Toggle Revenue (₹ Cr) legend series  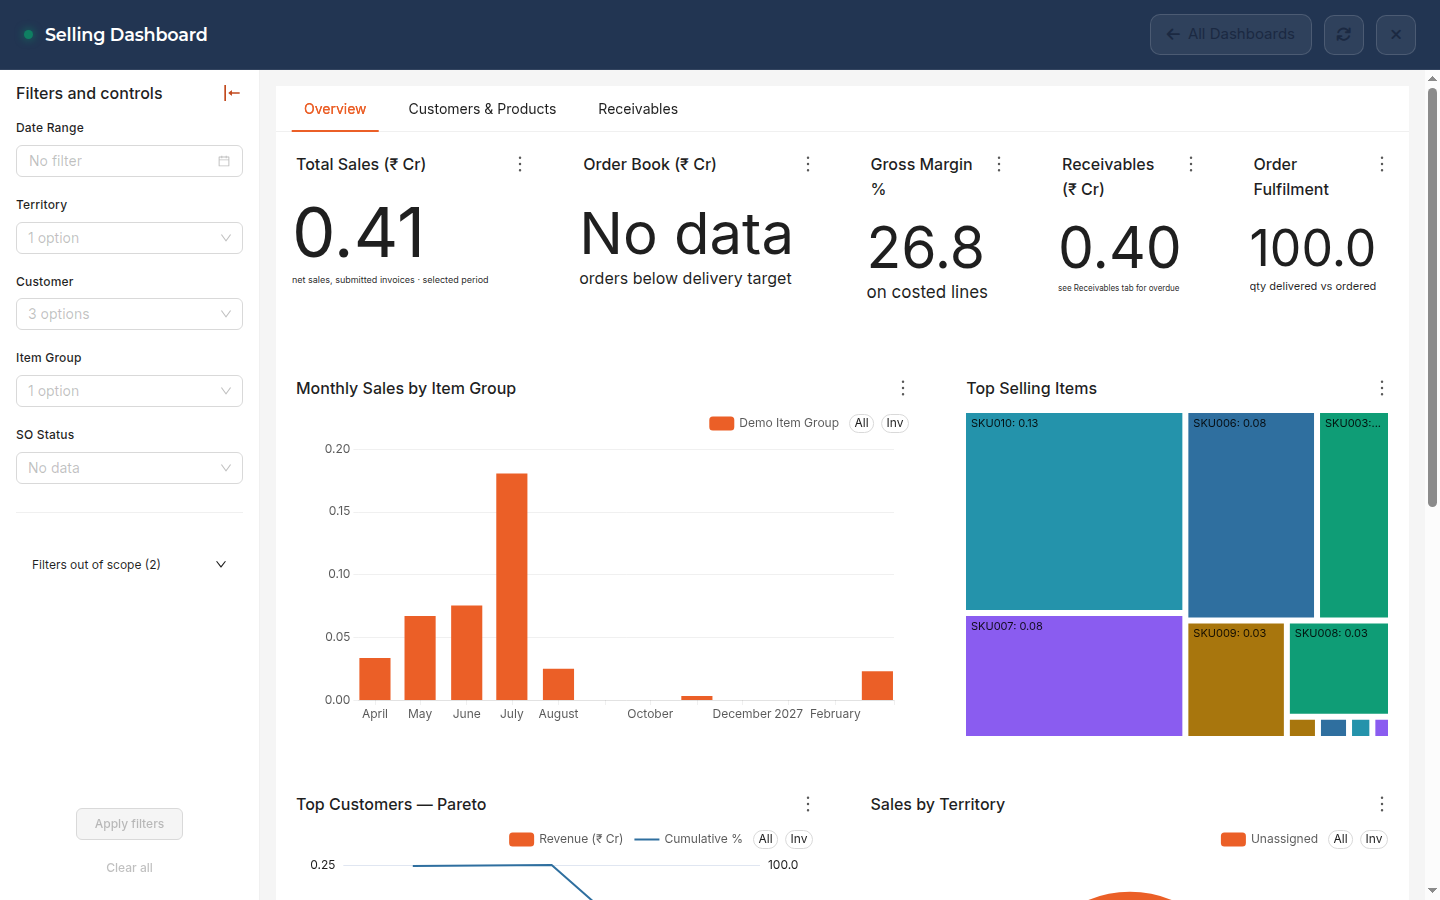tap(566, 839)
